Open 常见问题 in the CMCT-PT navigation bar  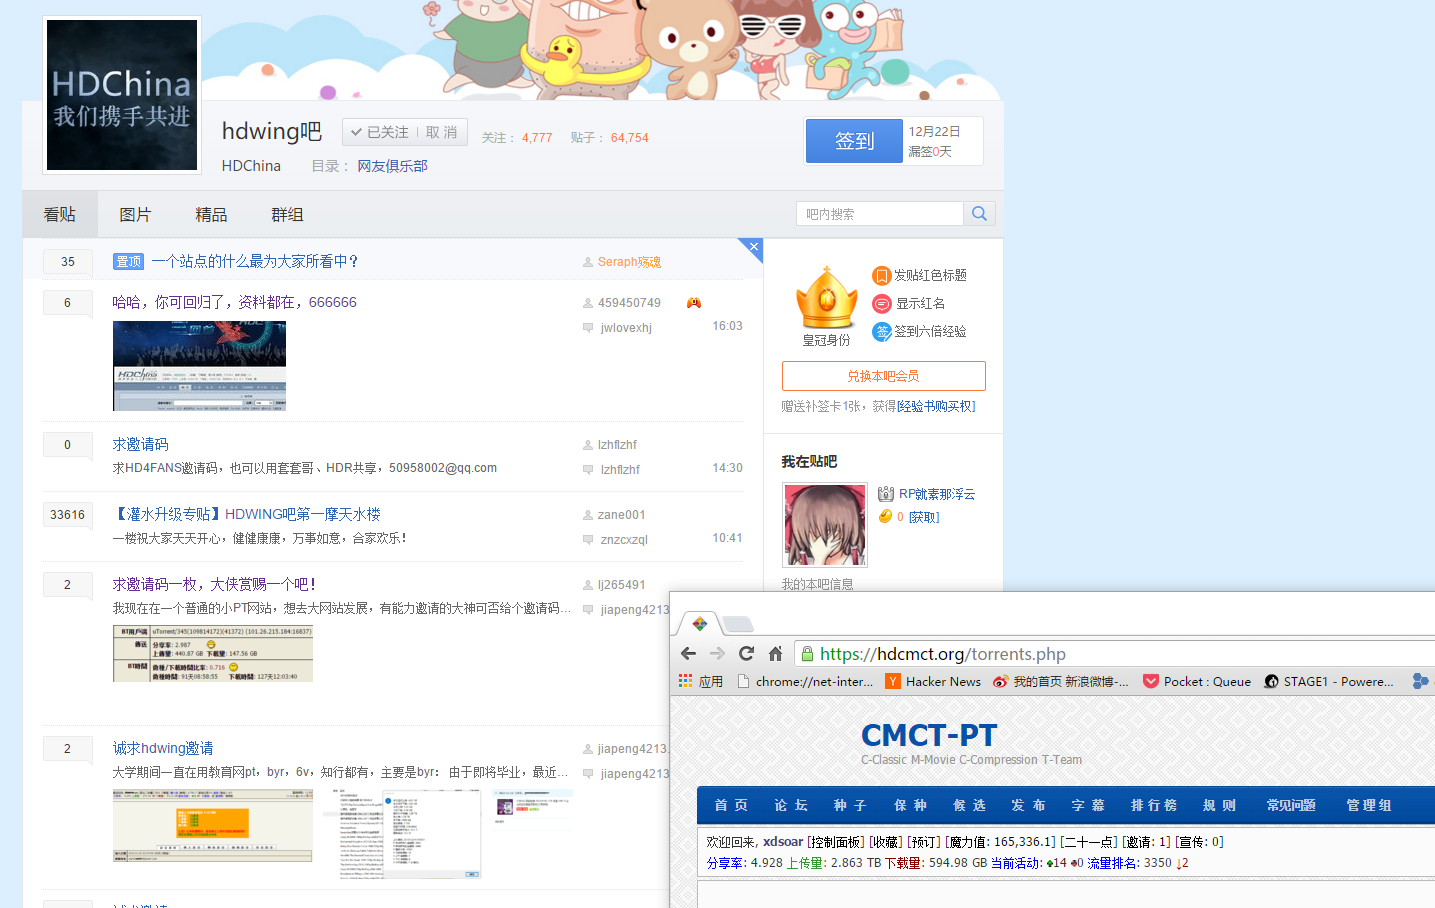click(1291, 805)
